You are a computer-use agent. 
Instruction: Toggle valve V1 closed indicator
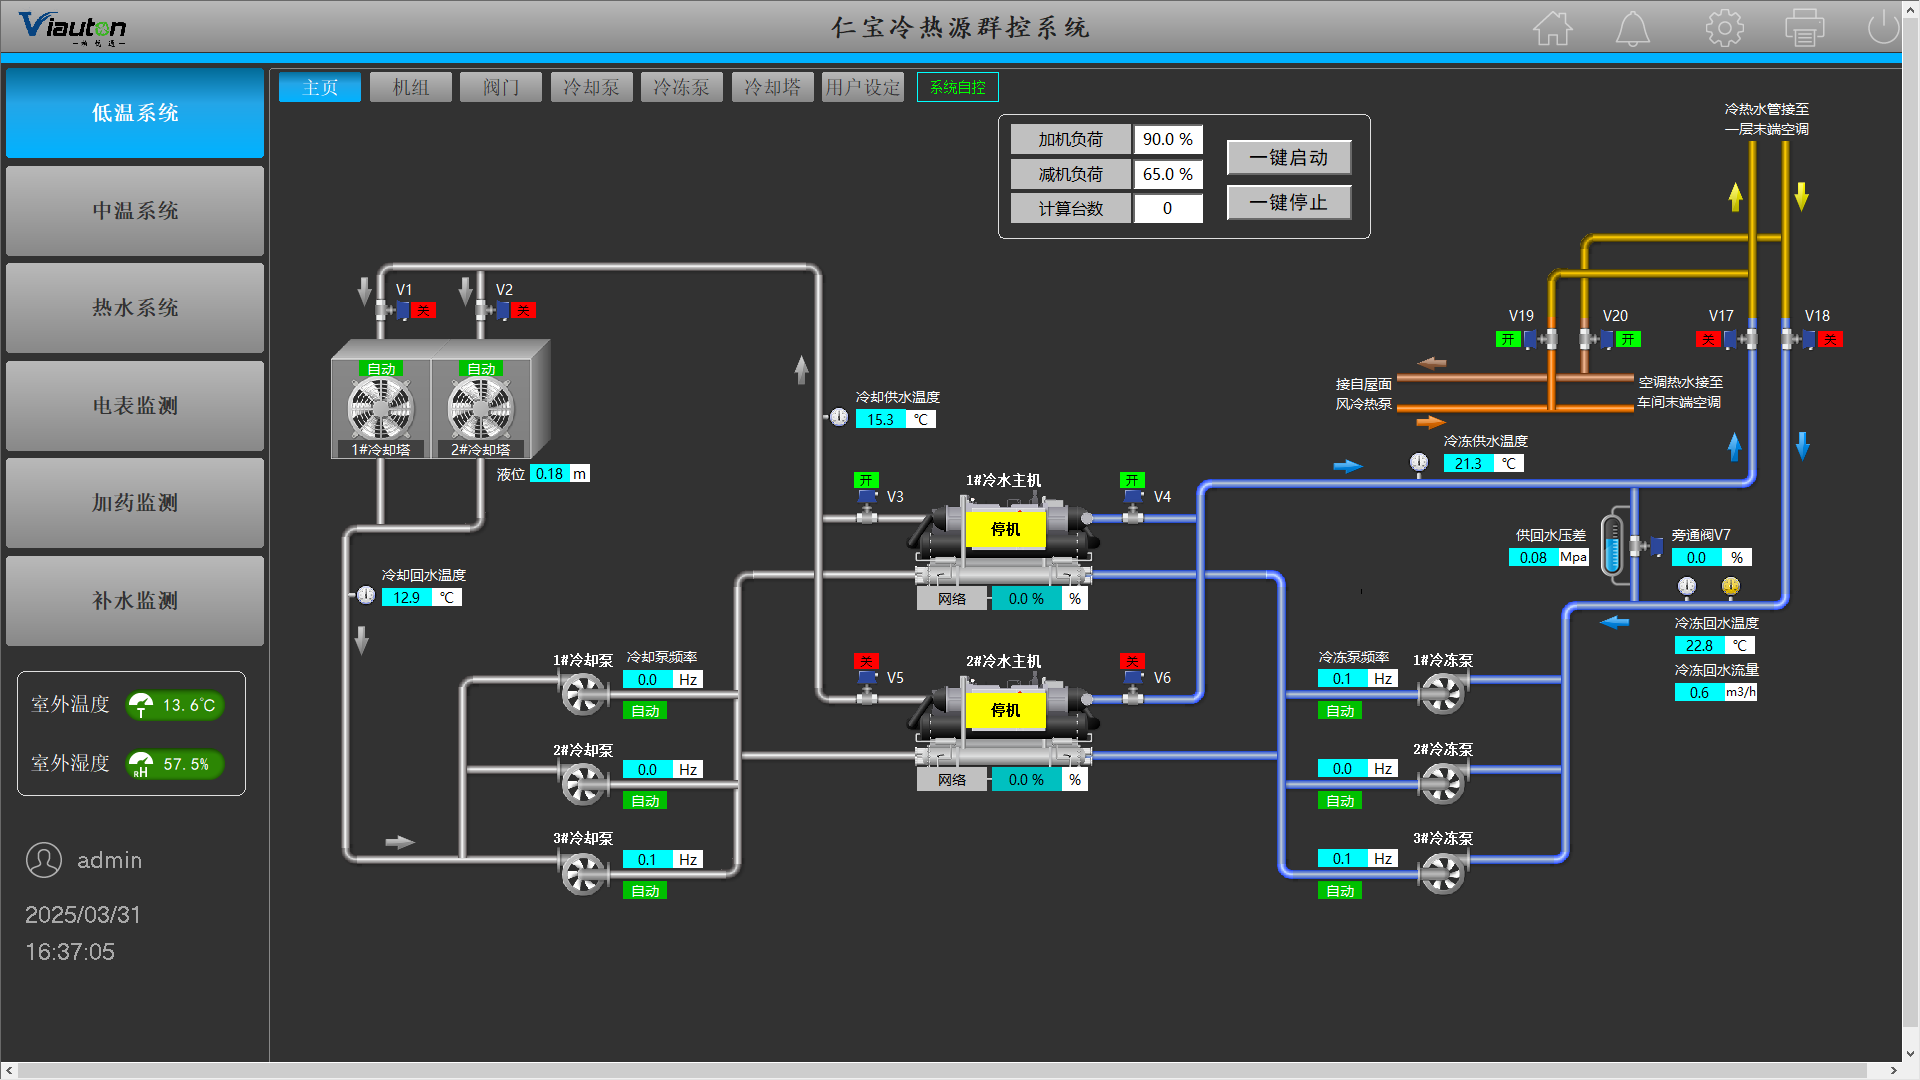point(423,311)
